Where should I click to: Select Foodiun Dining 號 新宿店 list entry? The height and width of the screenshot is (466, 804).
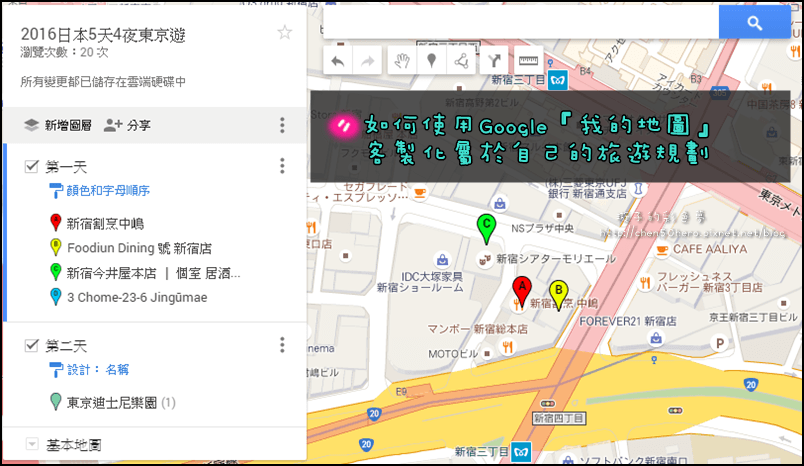[139, 248]
